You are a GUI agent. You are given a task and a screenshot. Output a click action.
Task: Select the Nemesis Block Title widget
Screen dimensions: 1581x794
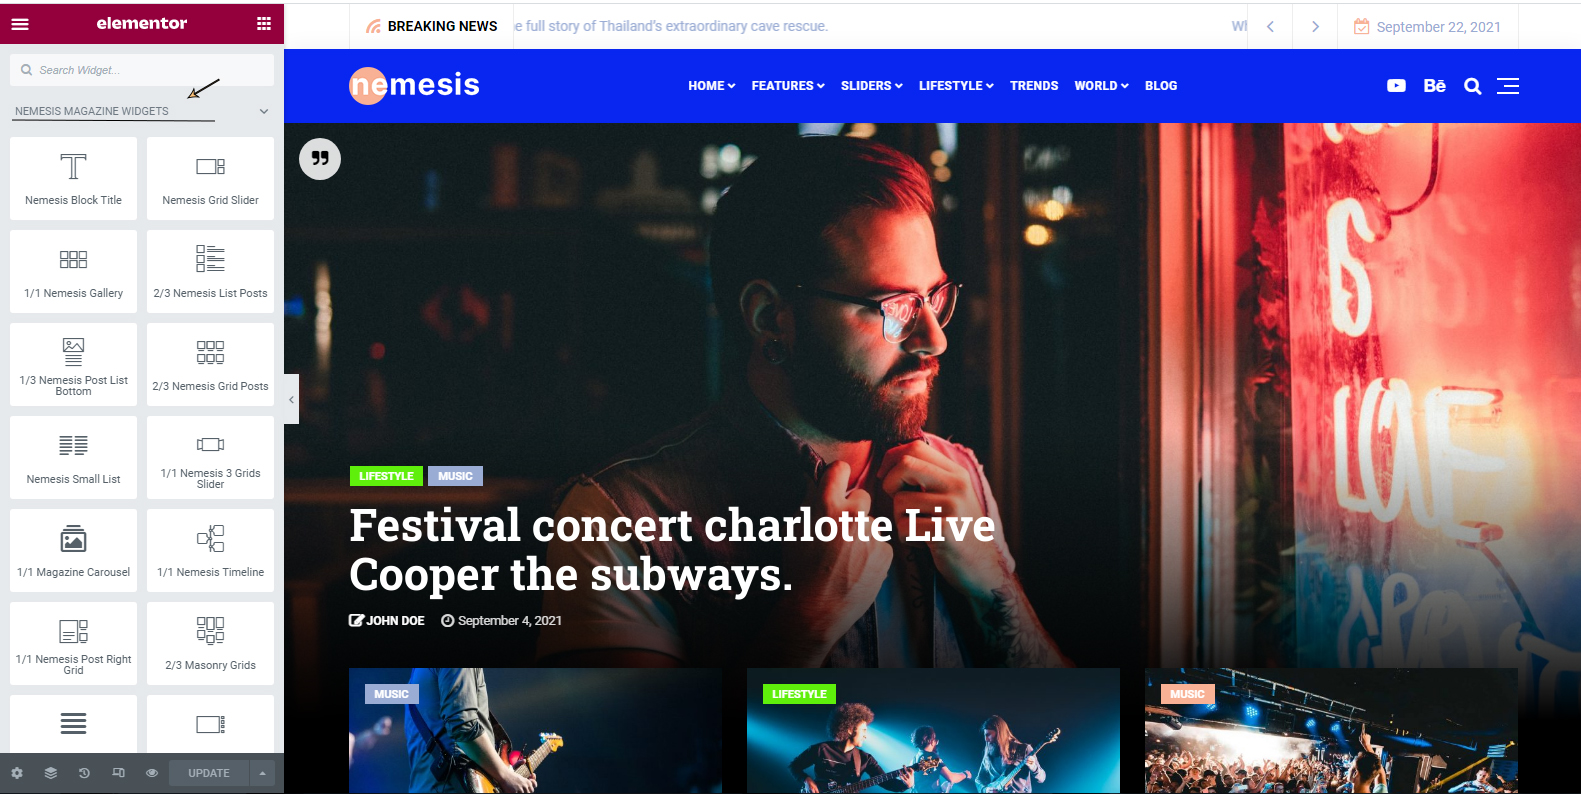74,178
